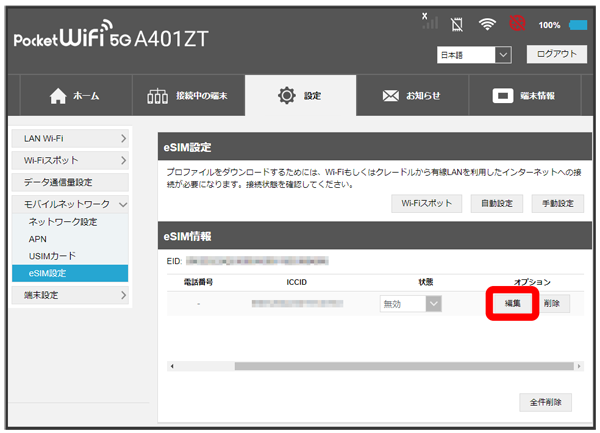Open the 日本語 language dropdown
The image size is (600, 433).
click(x=474, y=55)
